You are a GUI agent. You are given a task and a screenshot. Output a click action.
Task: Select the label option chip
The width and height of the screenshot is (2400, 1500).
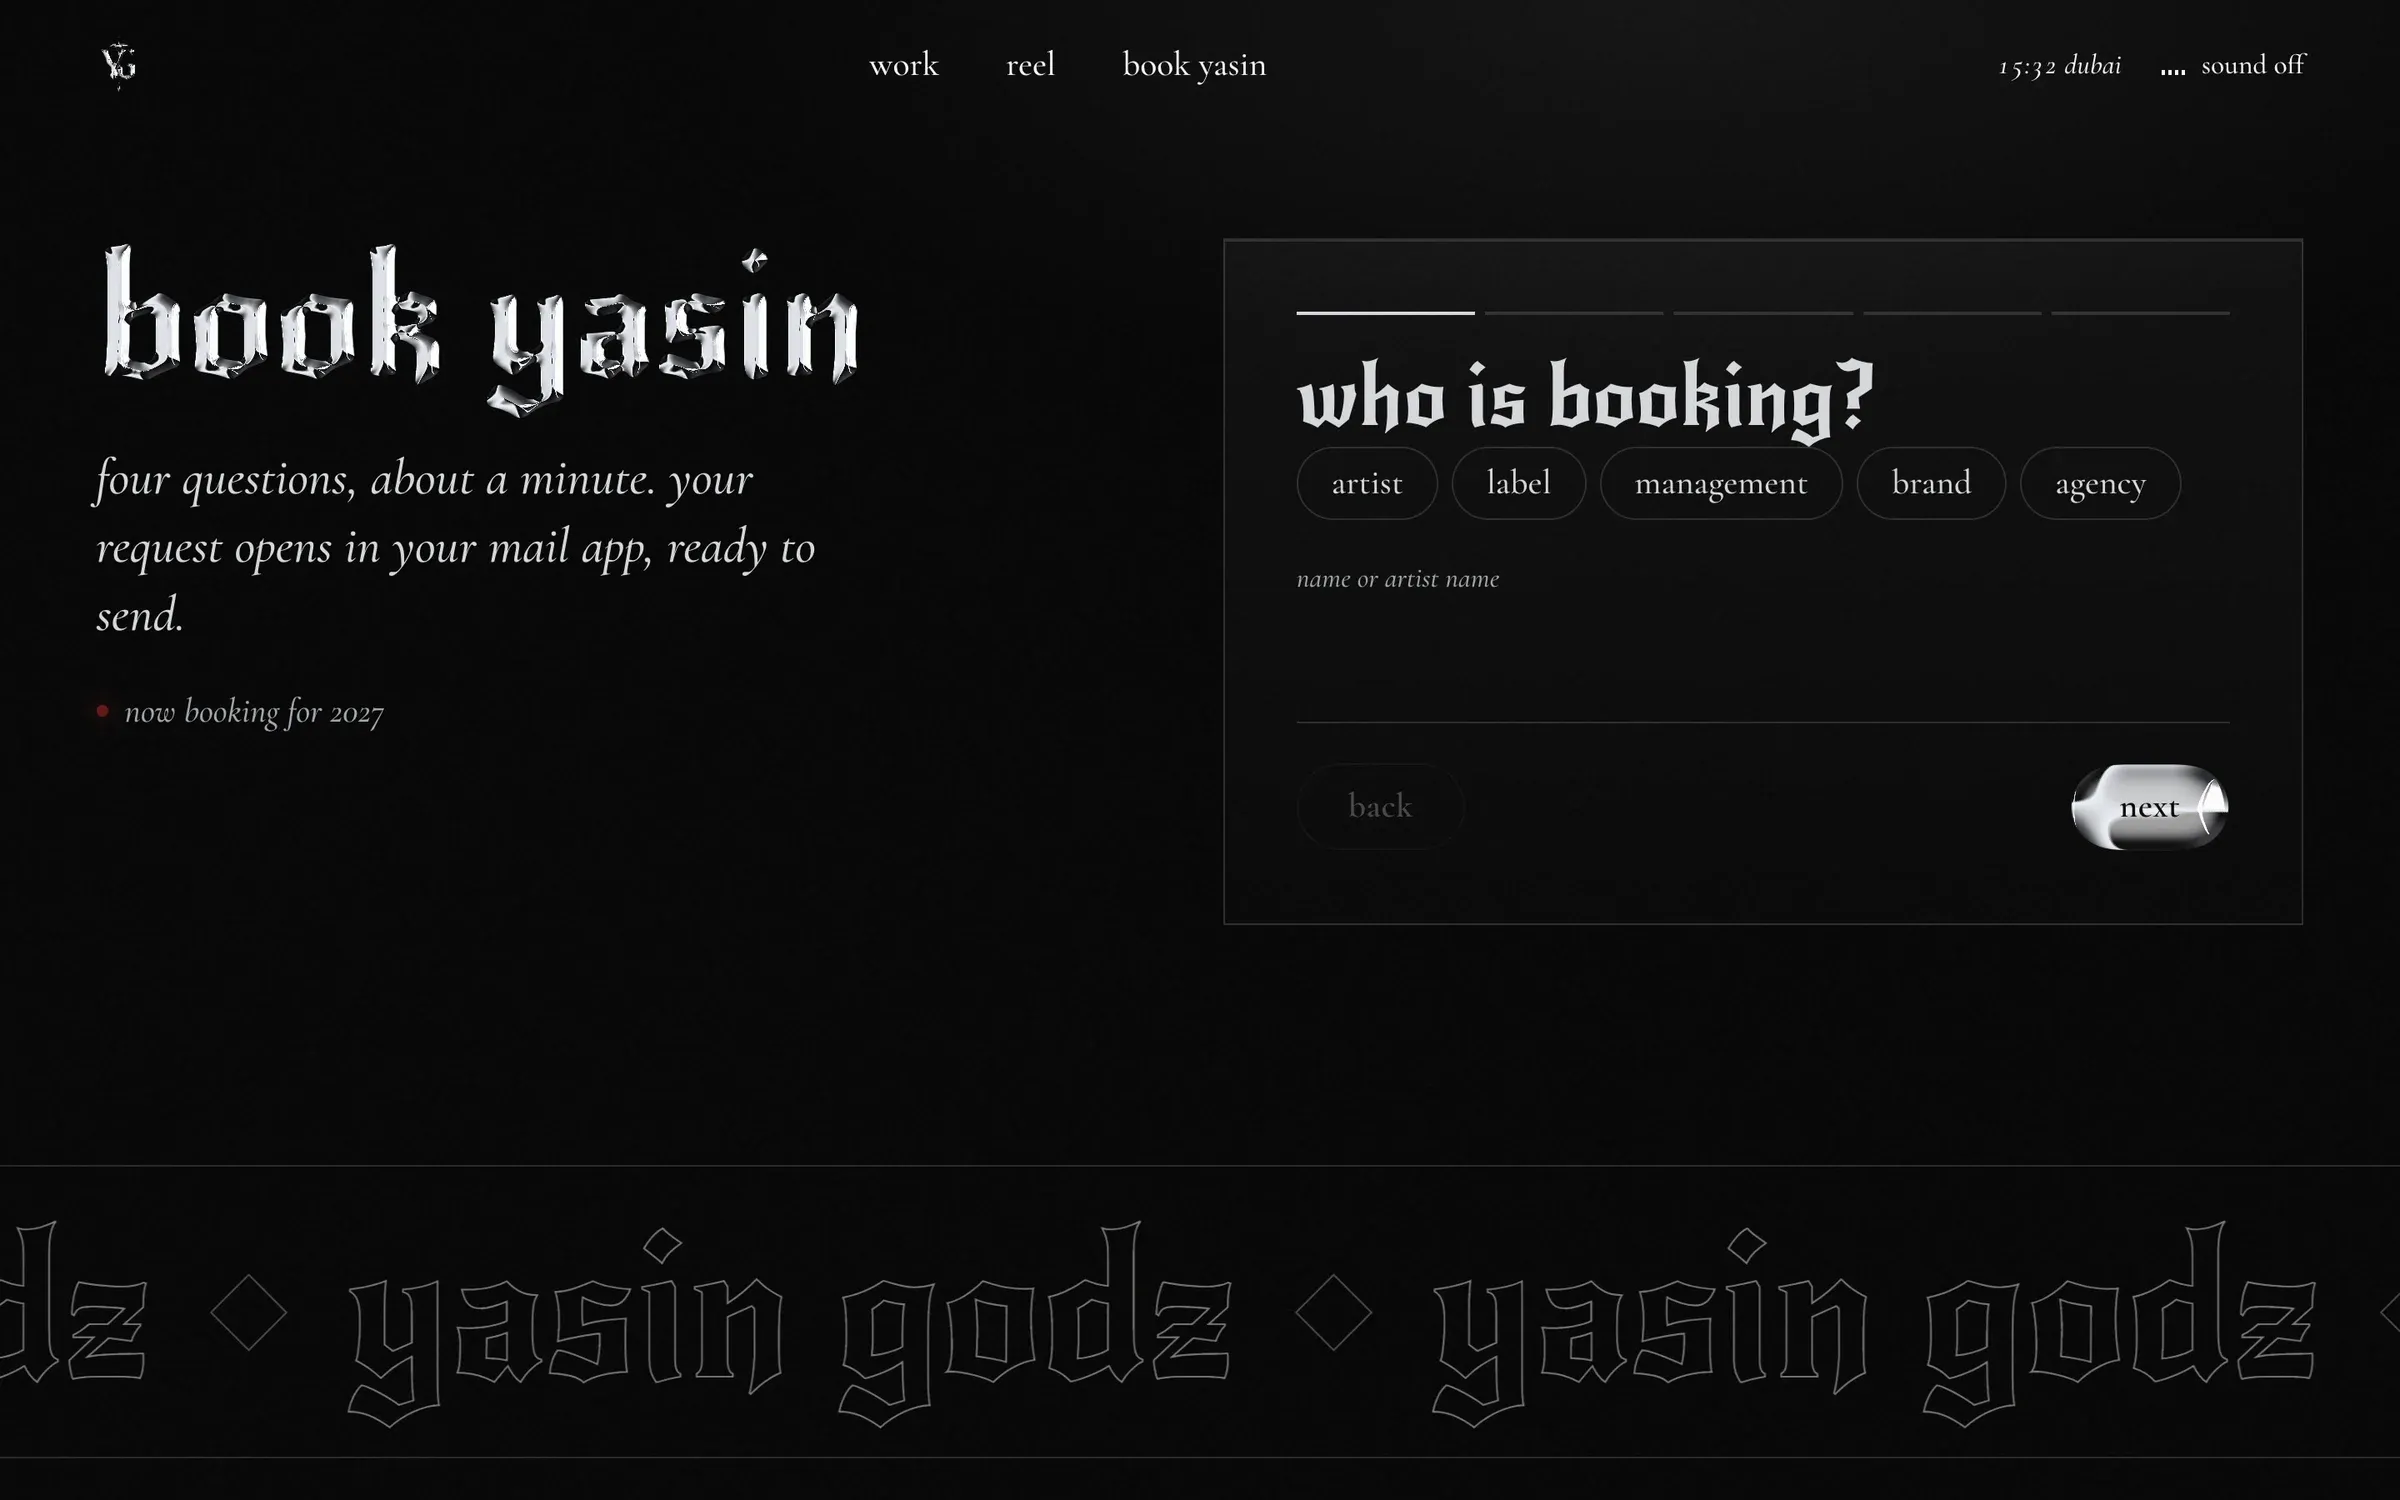point(1518,483)
